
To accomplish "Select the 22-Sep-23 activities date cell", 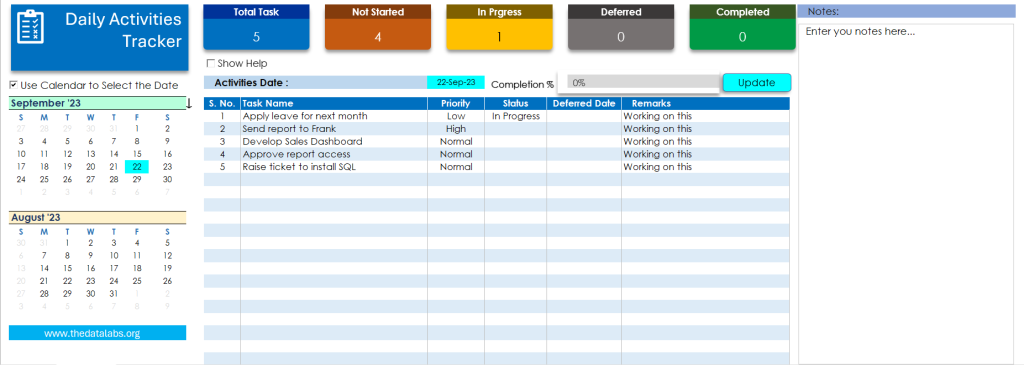I will point(456,83).
